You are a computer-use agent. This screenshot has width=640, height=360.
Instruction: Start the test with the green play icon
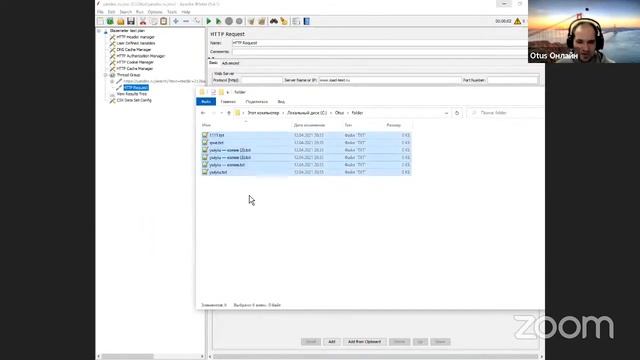pyautogui.click(x=209, y=21)
